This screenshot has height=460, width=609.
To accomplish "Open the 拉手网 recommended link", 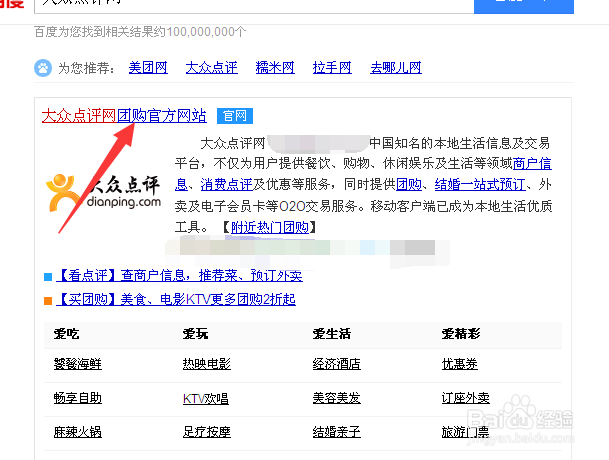I will point(332,68).
